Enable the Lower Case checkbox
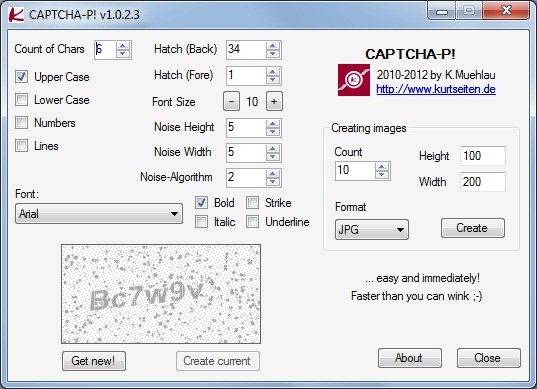Image resolution: width=537 pixels, height=389 pixels. tap(22, 100)
